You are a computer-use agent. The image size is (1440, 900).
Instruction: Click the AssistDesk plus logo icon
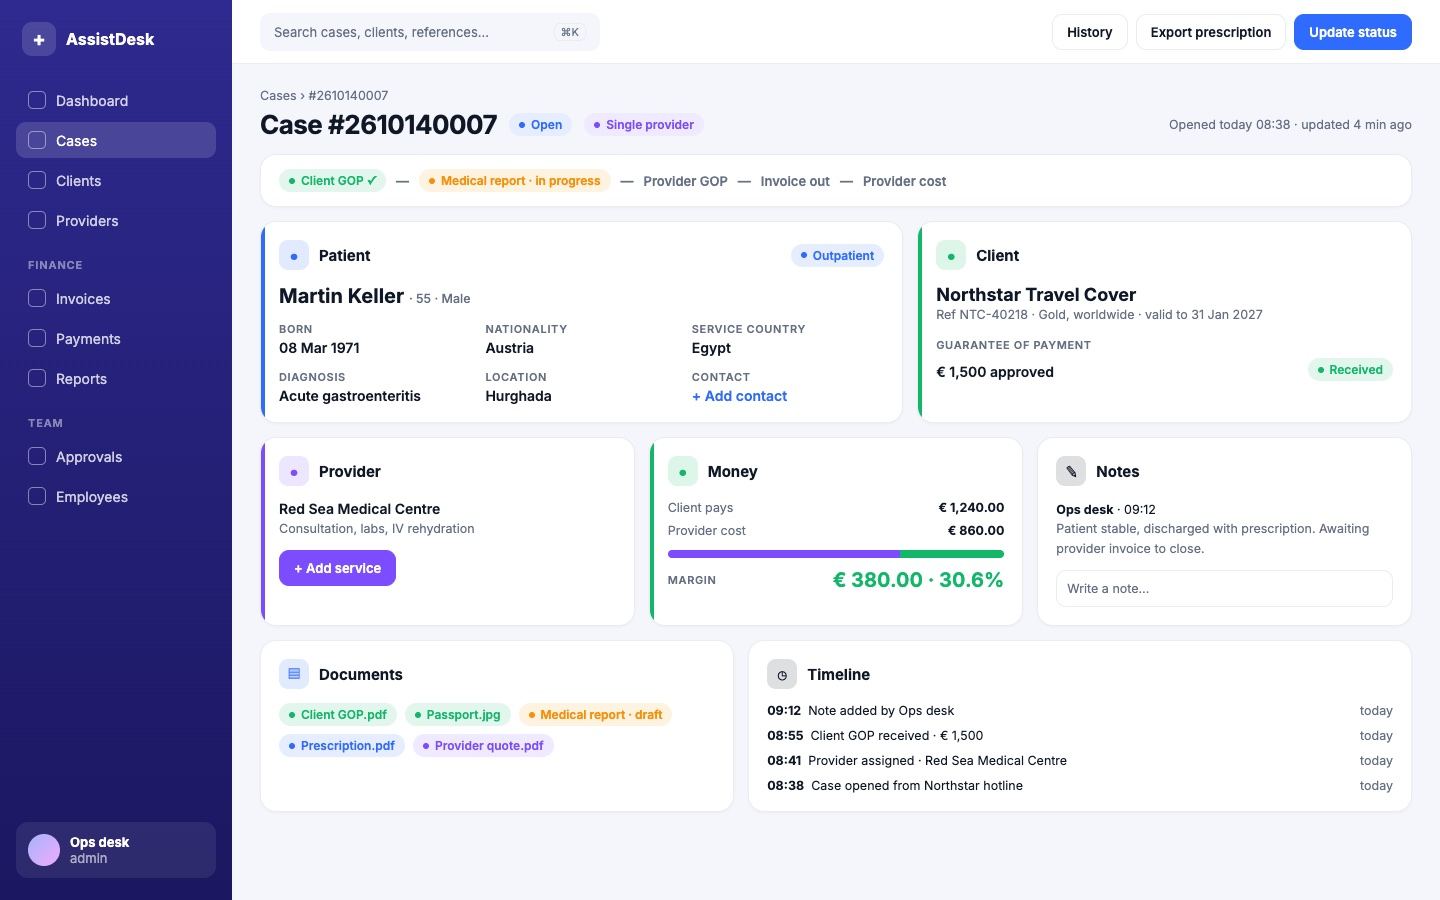[x=39, y=39]
